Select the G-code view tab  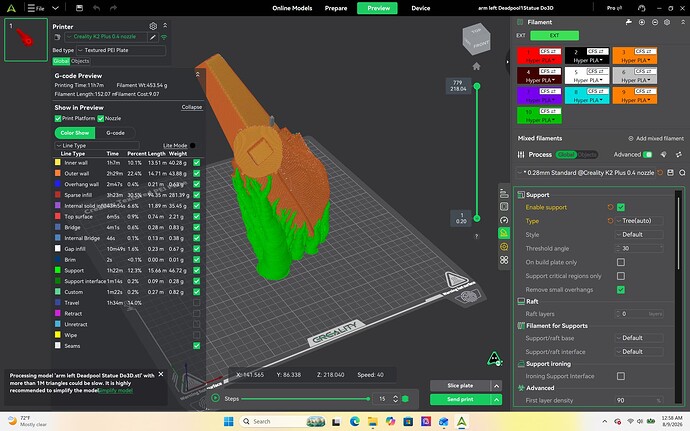115,133
